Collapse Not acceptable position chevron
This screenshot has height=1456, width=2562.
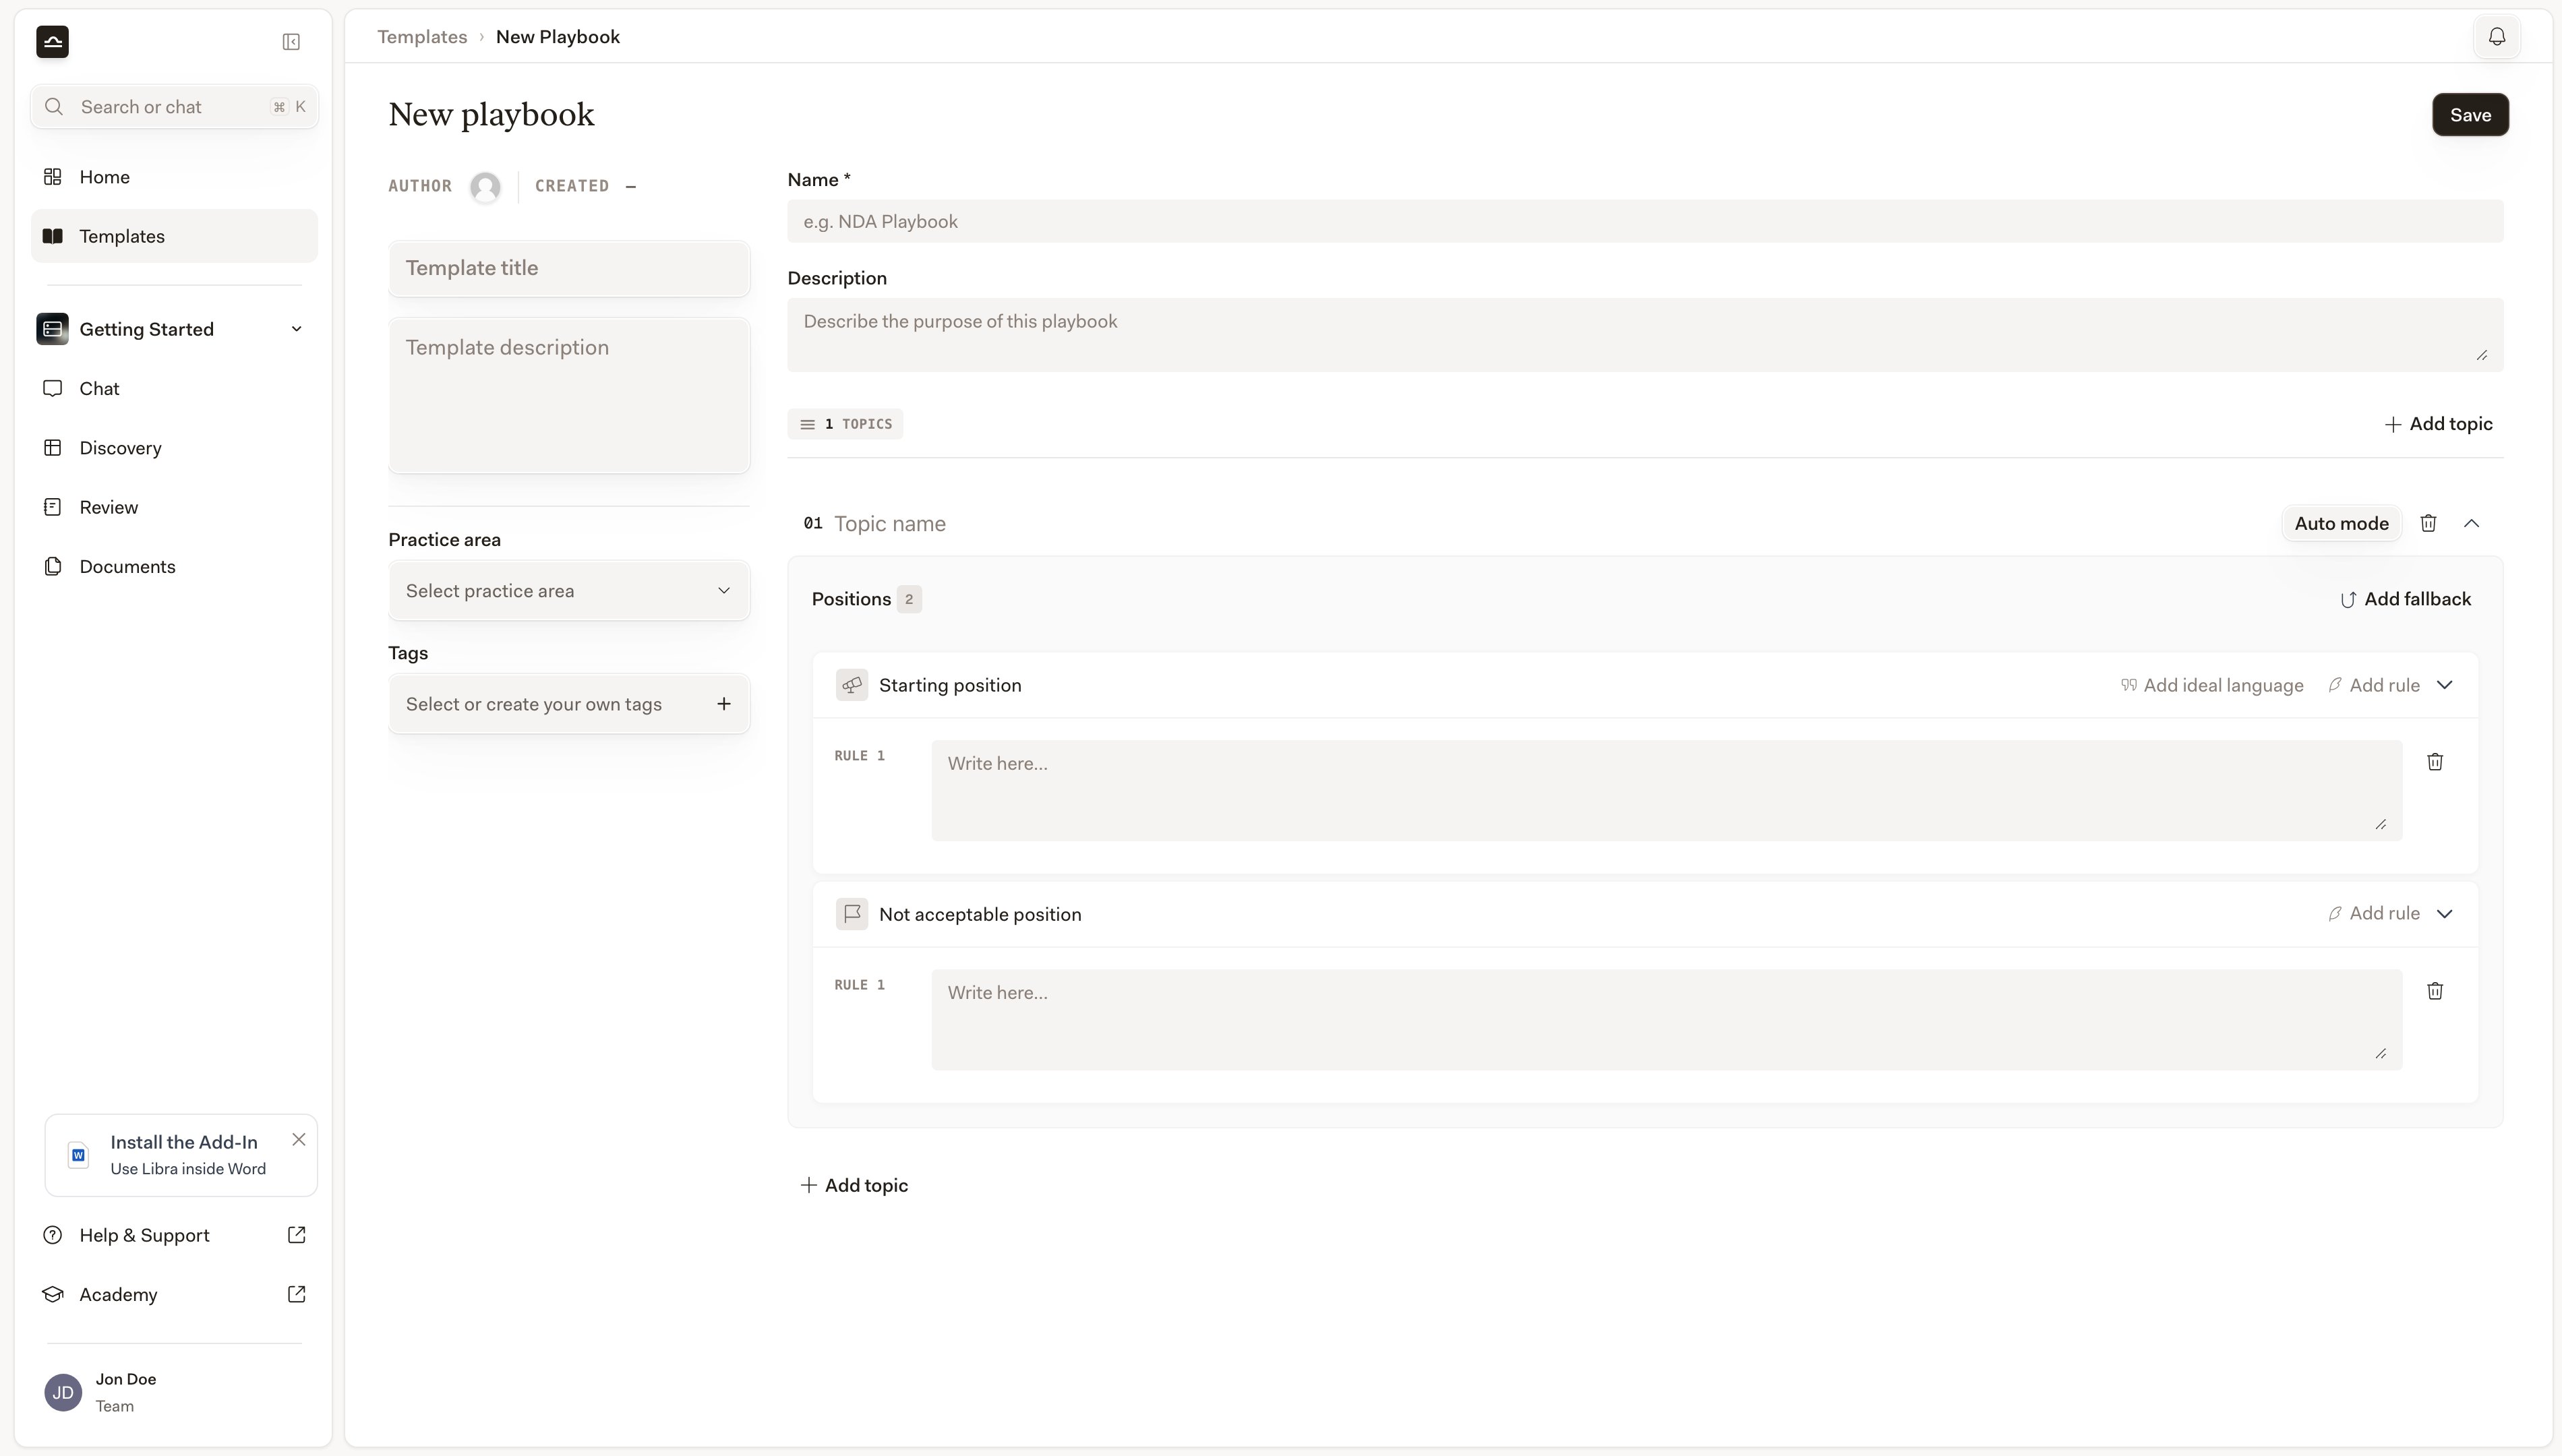2444,914
